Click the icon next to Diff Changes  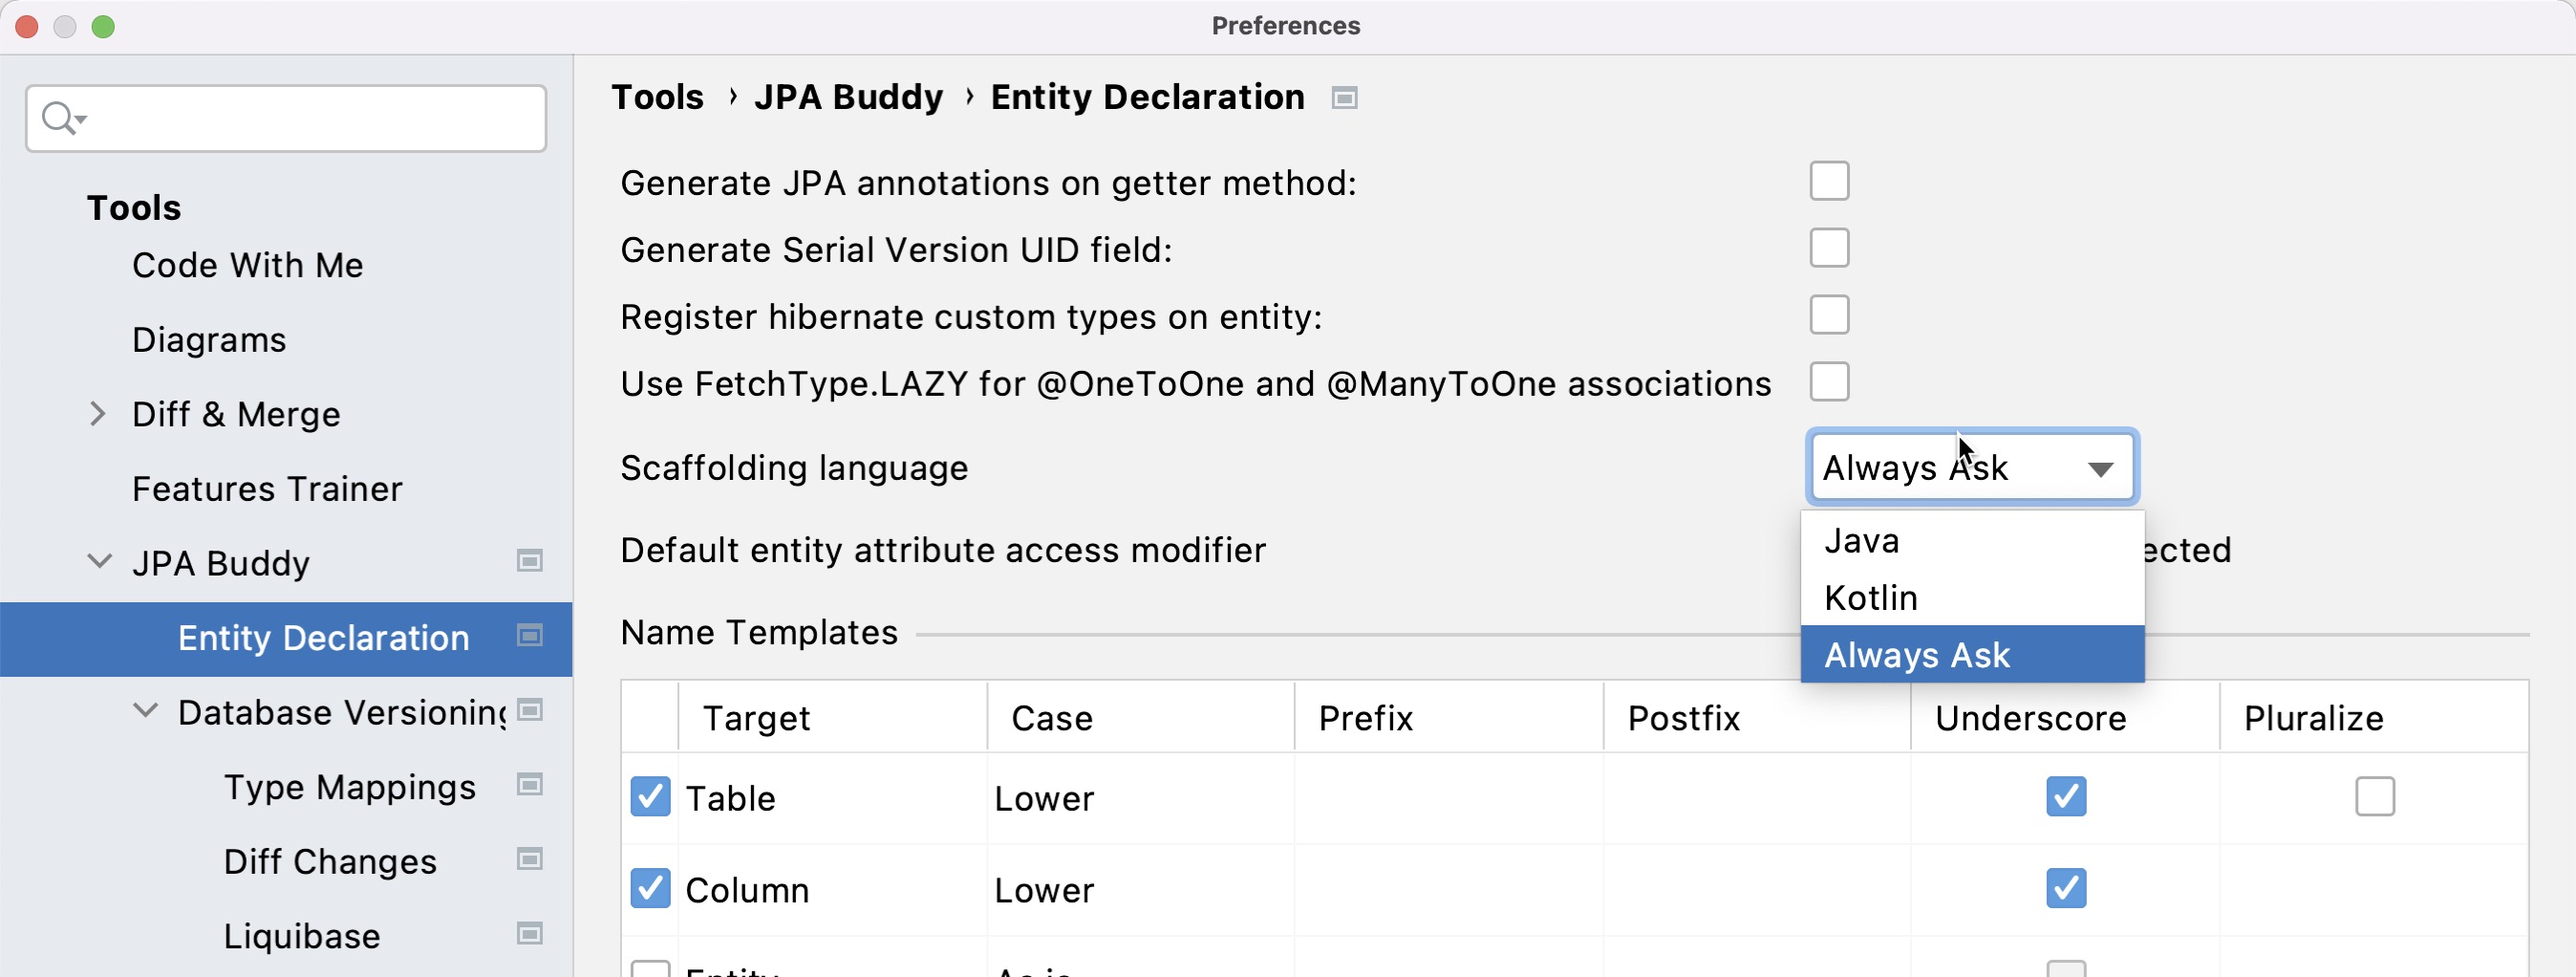point(529,860)
